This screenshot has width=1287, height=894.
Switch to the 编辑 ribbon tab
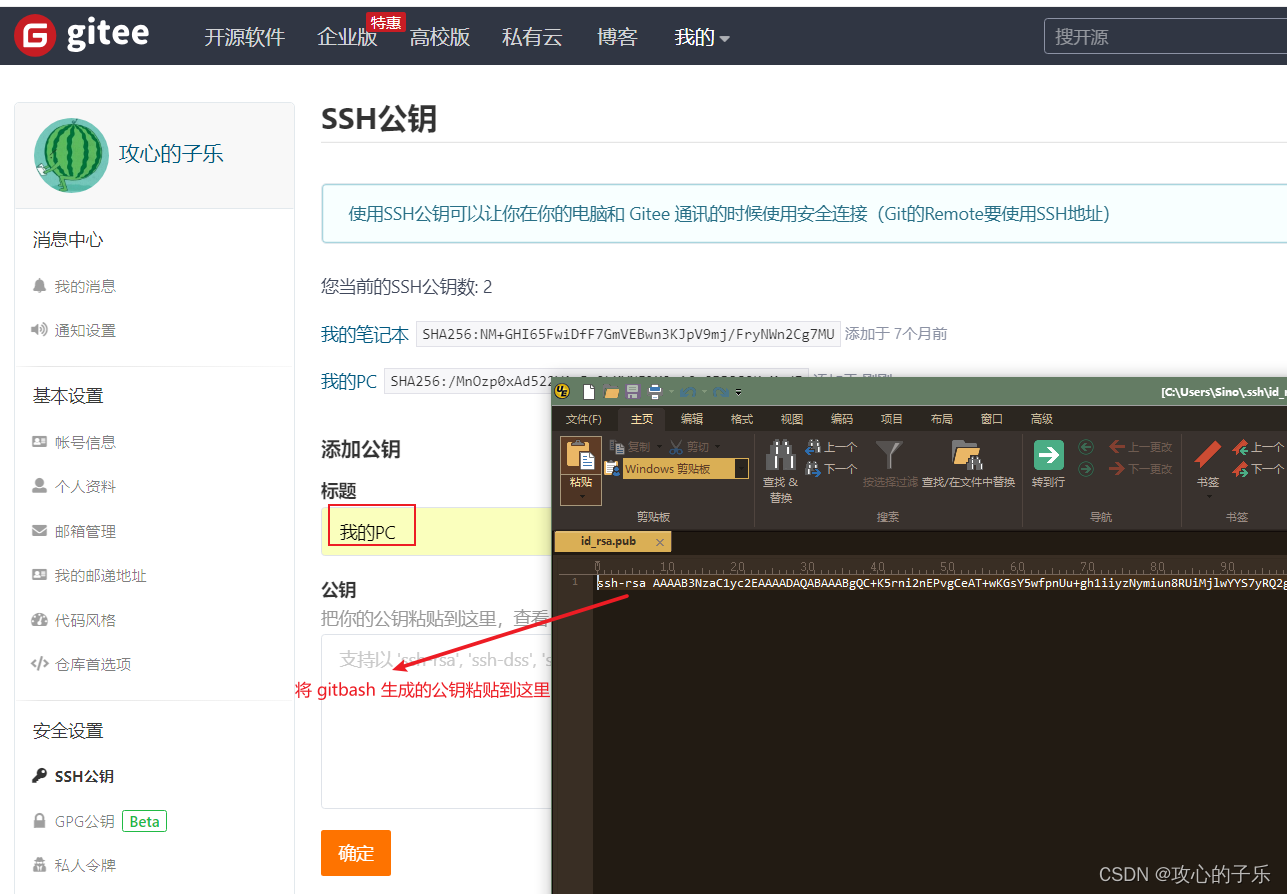[x=692, y=419]
